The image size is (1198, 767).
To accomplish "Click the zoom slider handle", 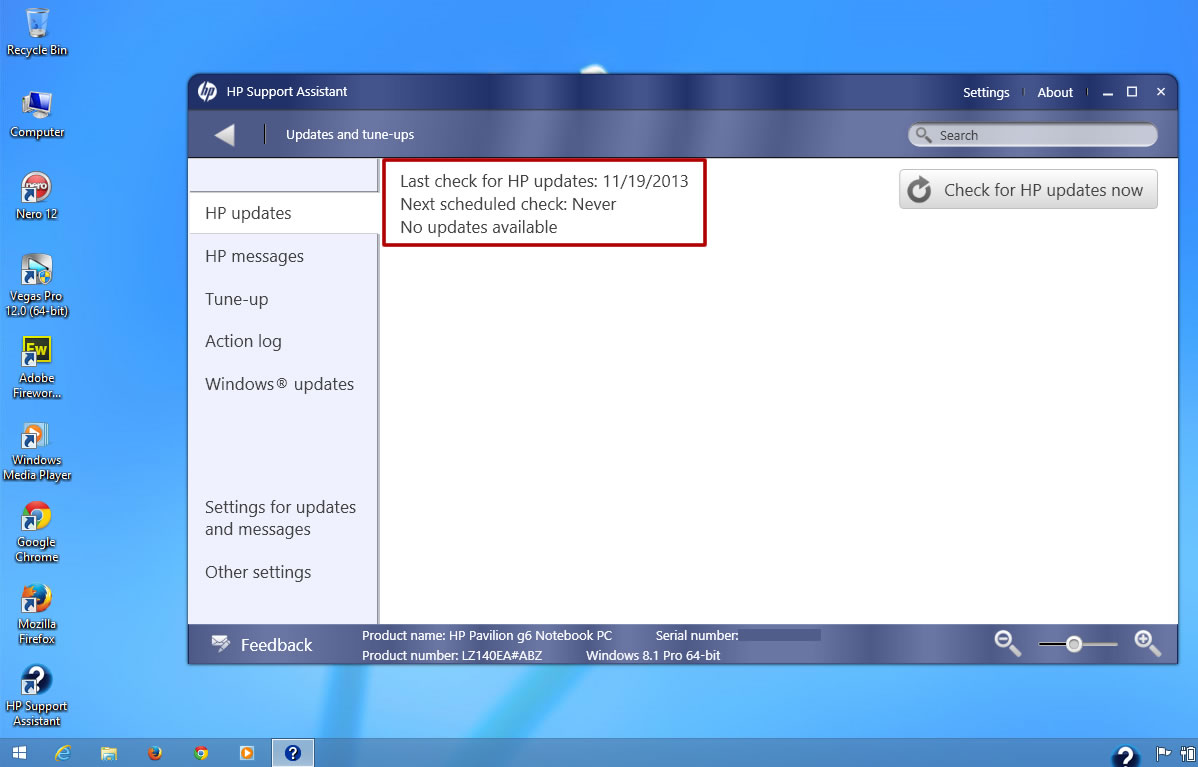I will tap(1073, 644).
